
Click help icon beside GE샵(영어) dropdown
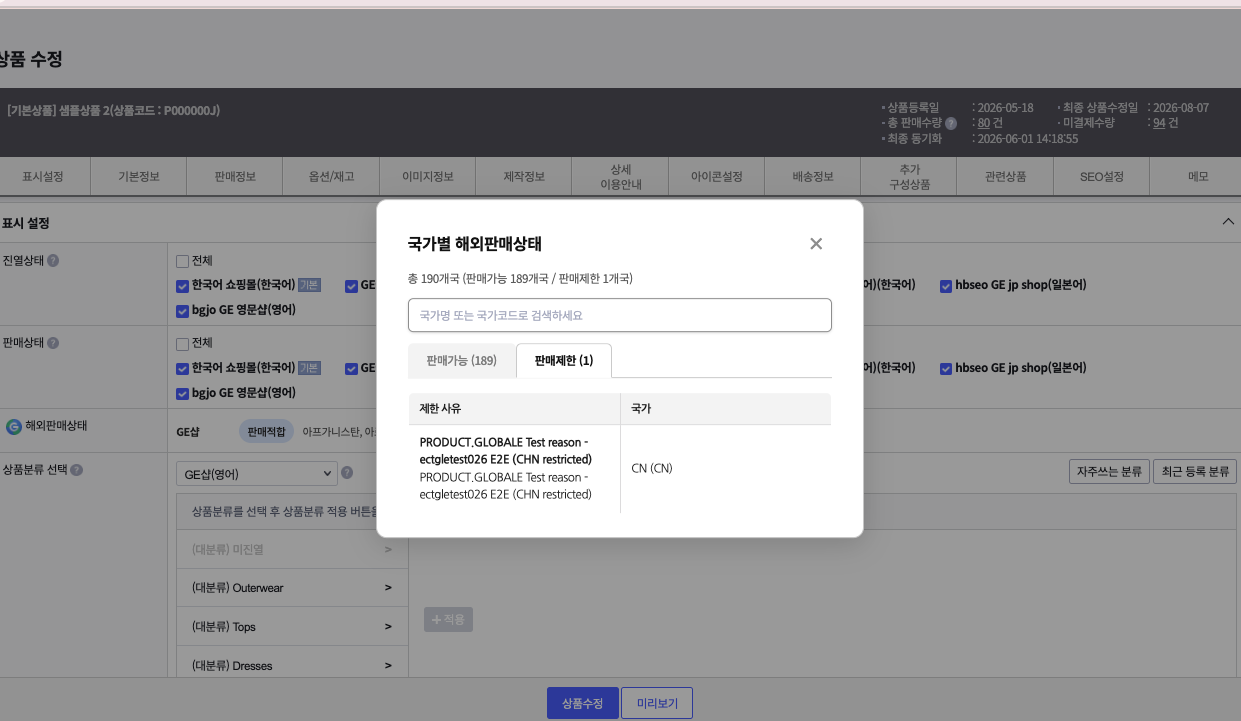coord(347,473)
